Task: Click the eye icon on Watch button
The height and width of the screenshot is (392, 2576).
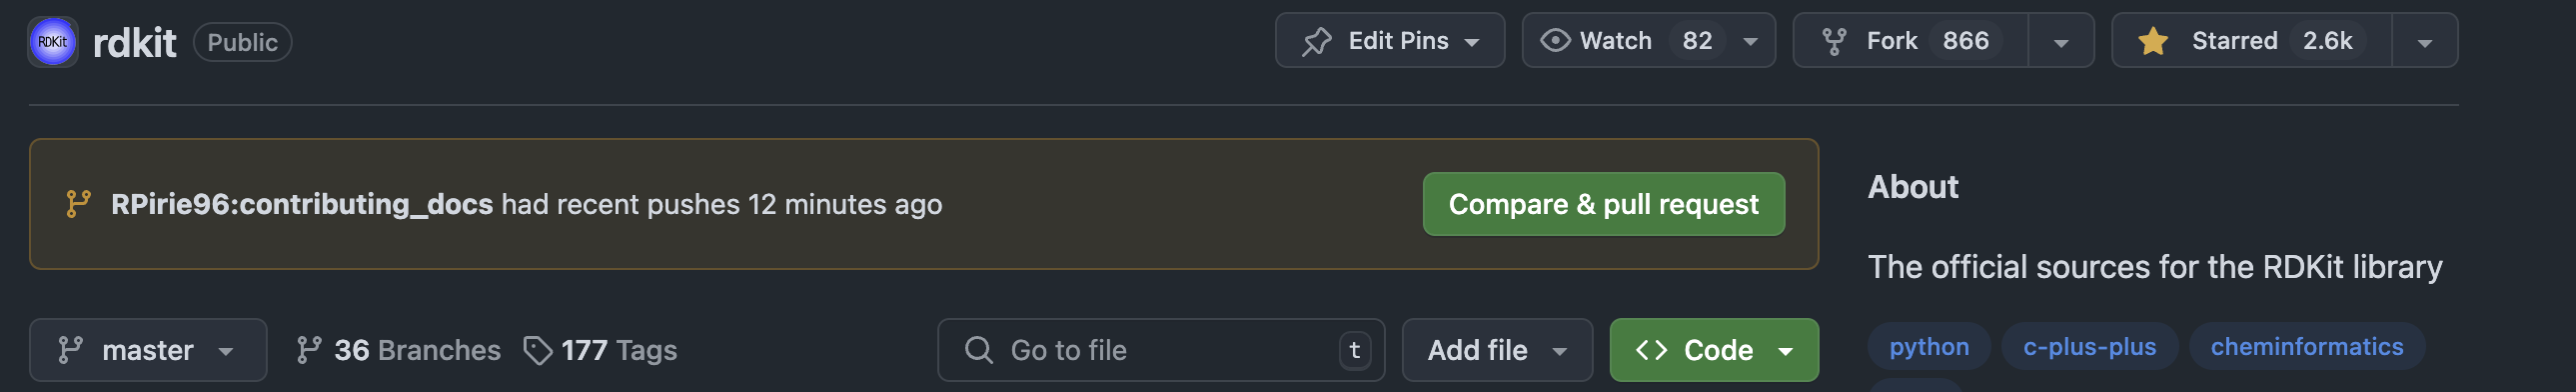Action: point(1555,40)
